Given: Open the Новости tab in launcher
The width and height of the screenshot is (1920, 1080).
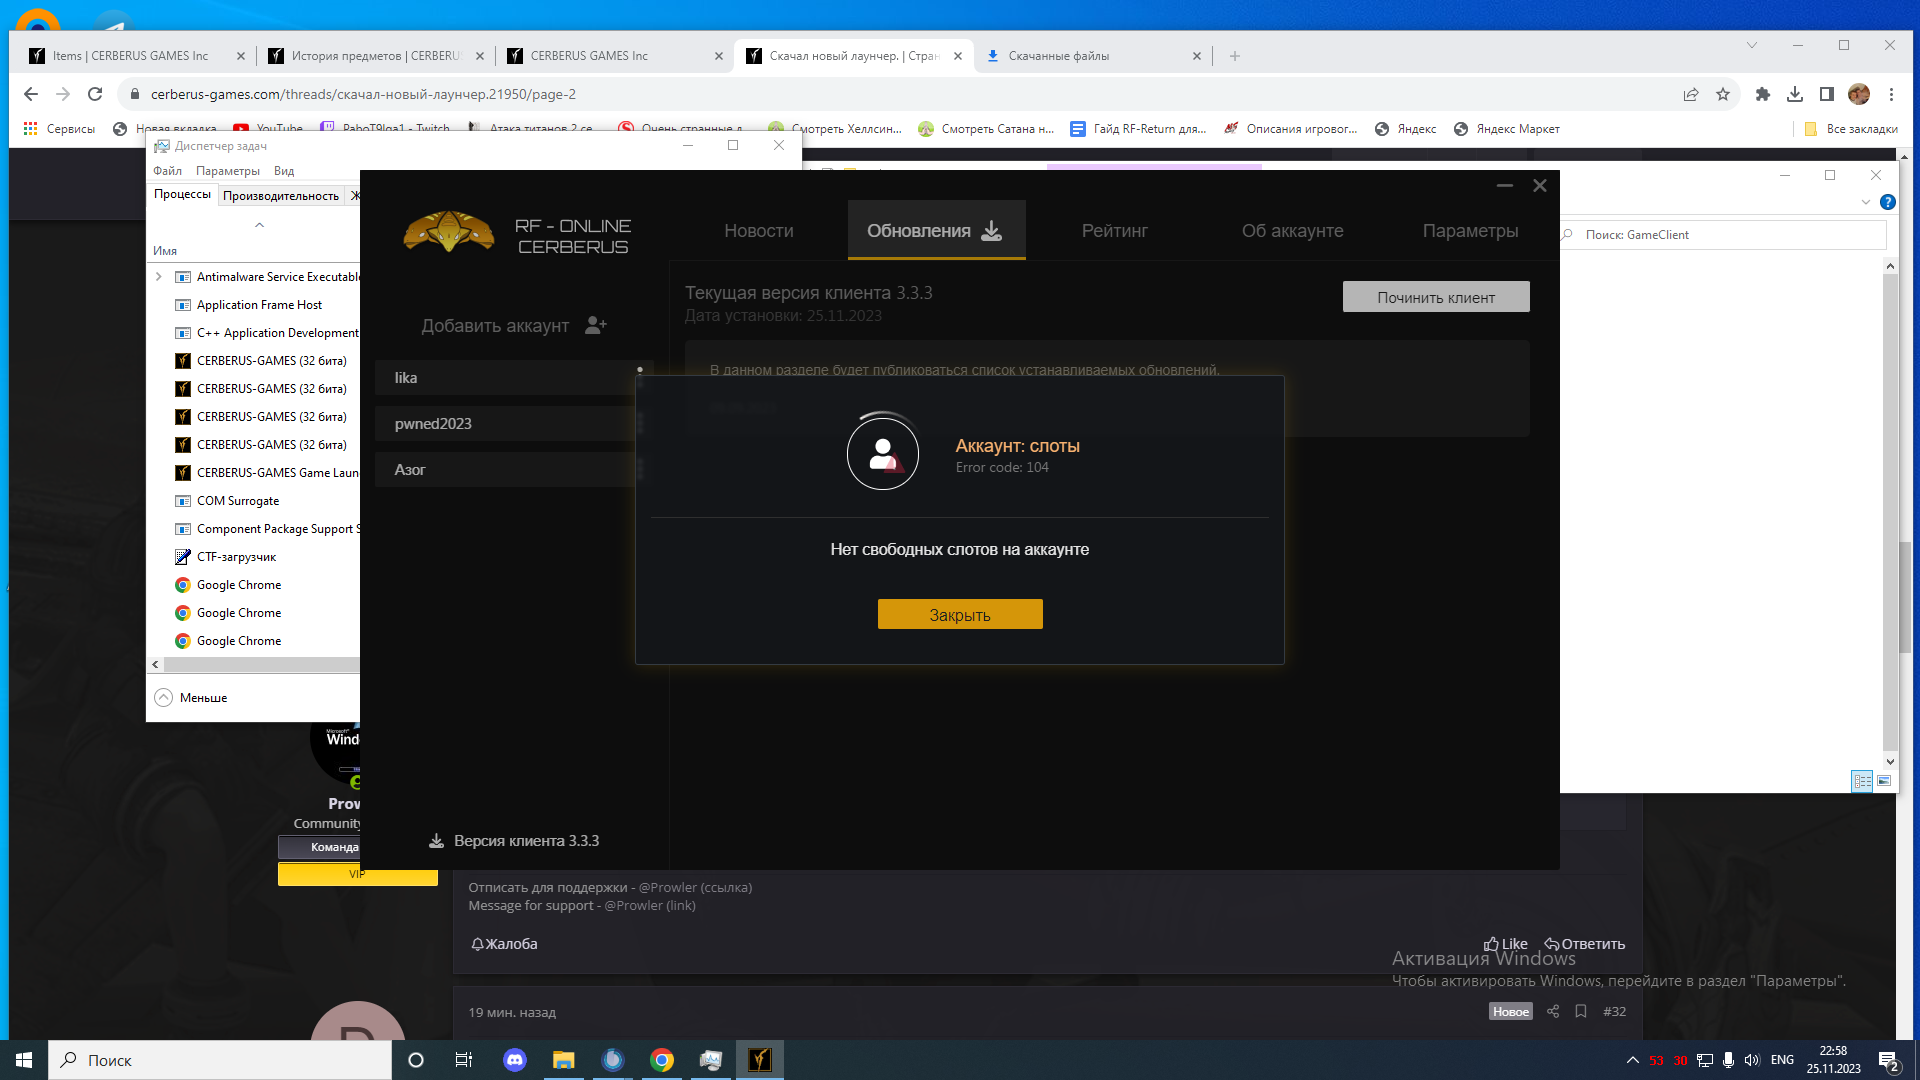Looking at the screenshot, I should pyautogui.click(x=759, y=231).
